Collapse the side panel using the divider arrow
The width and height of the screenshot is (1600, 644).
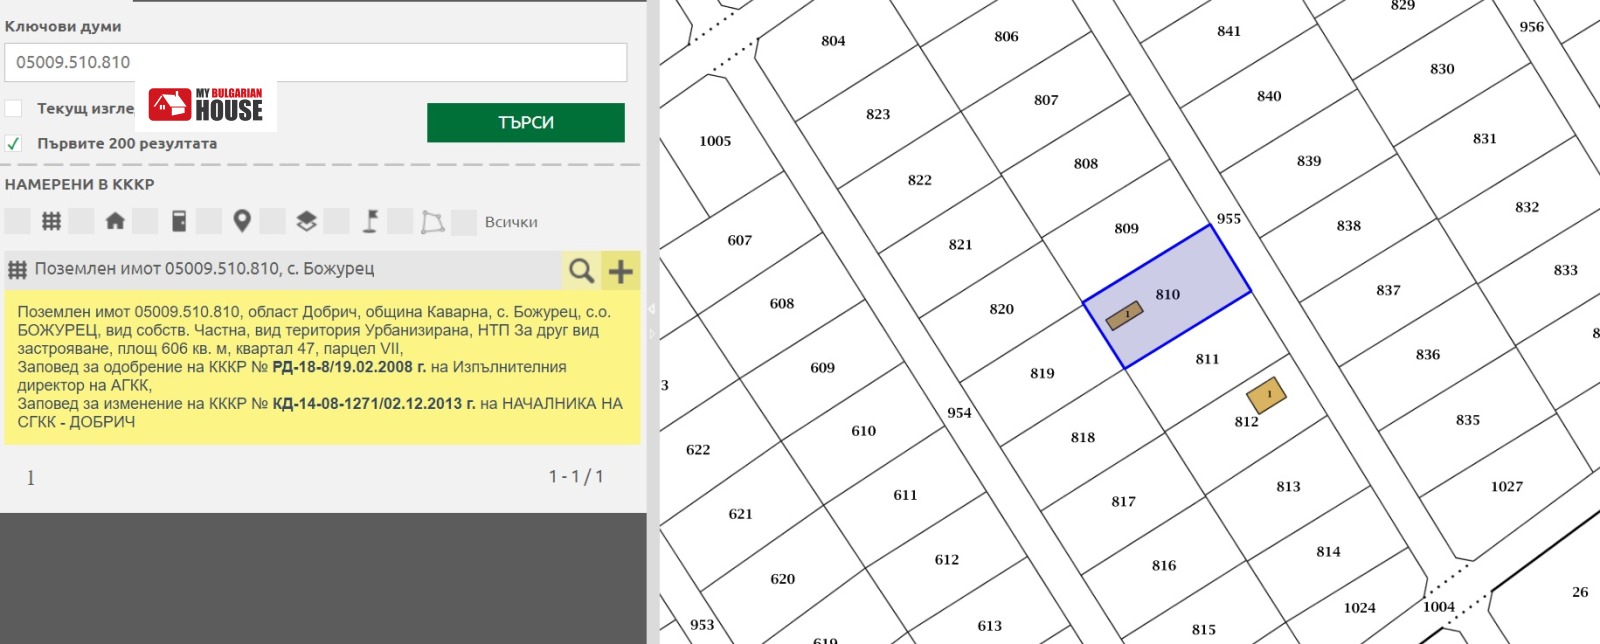point(652,309)
